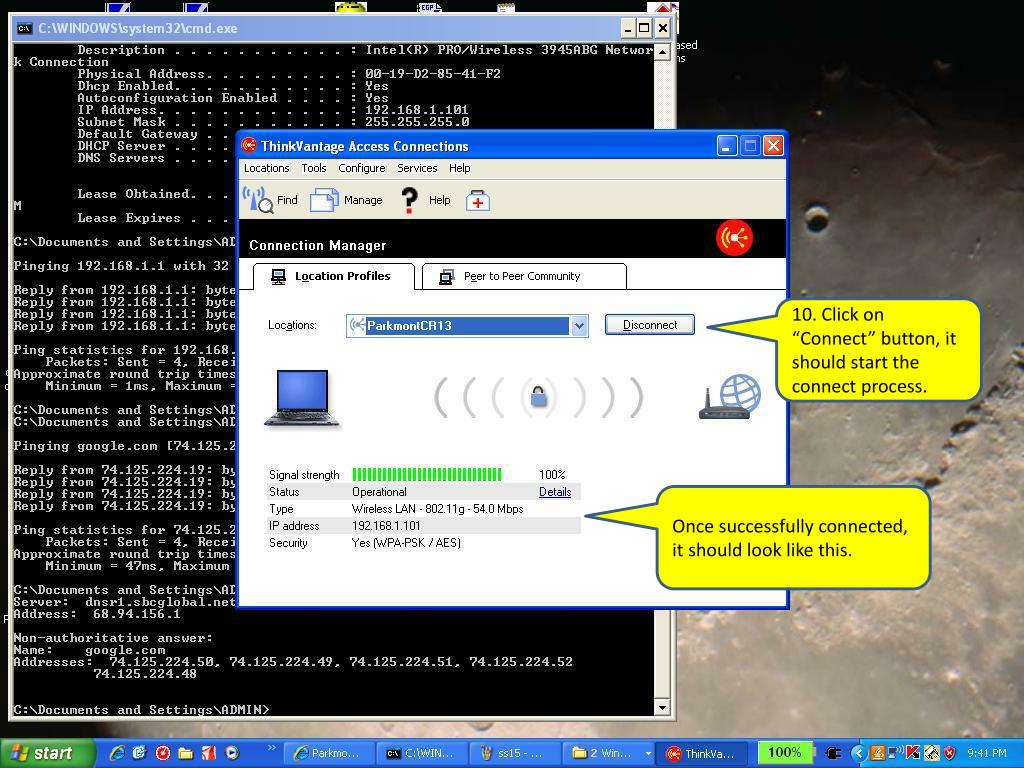Click the router and globe icon
The image size is (1024, 768).
coord(730,397)
